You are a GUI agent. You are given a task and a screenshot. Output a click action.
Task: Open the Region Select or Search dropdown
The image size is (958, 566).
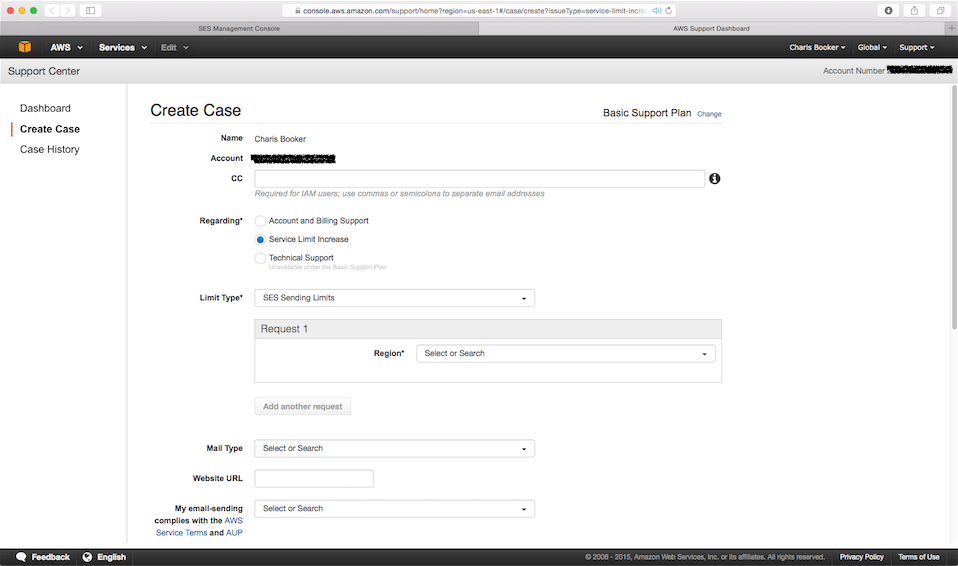[x=566, y=353]
